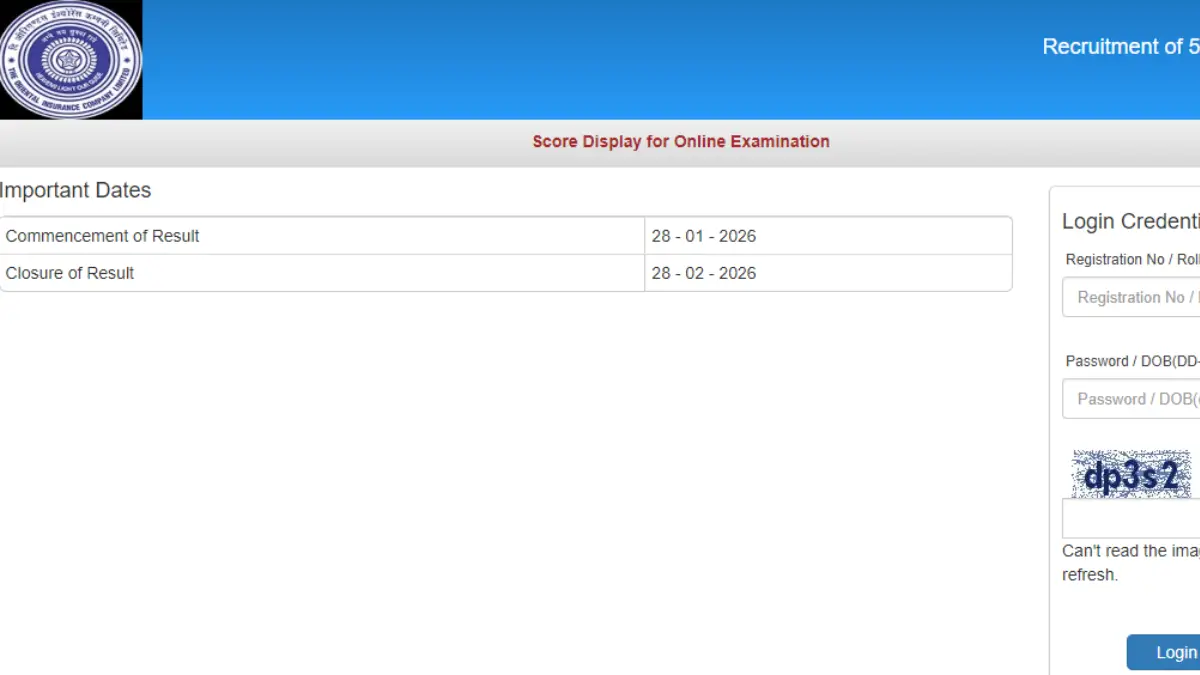This screenshot has width=1200, height=675.
Task: Click the "Can't read the image" text
Action: [x=1130, y=551]
